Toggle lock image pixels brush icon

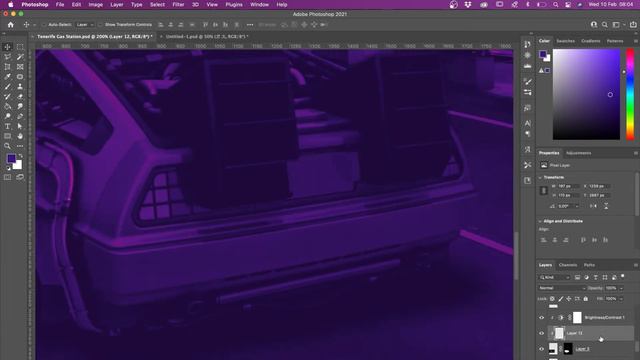(561, 299)
